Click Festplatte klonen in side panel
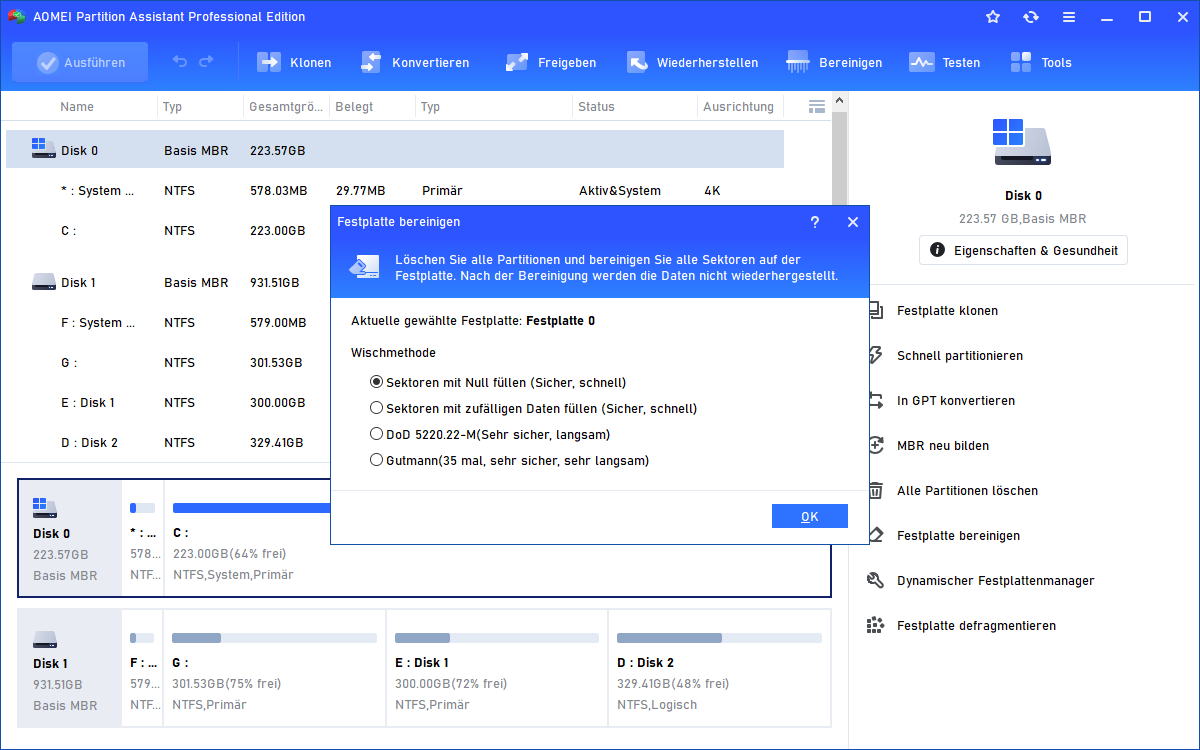The image size is (1200, 750). pos(947,311)
